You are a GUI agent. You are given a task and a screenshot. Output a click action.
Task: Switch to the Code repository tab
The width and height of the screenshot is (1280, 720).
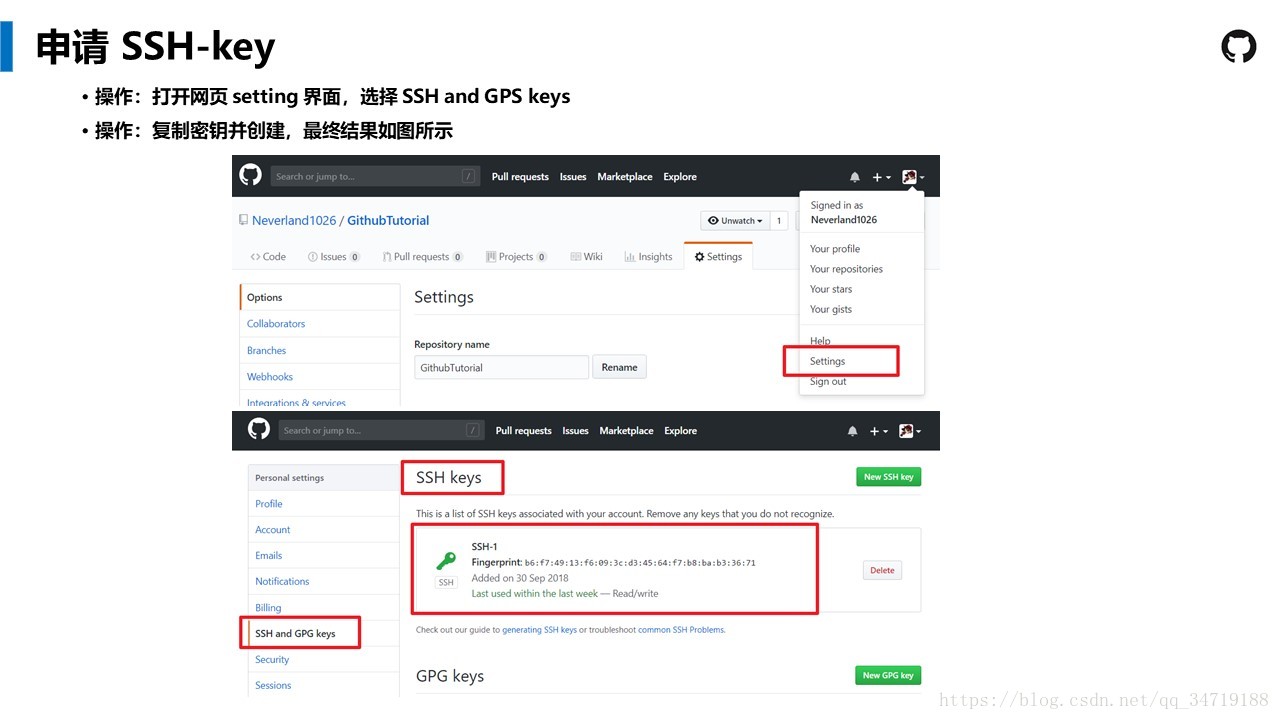coord(268,257)
